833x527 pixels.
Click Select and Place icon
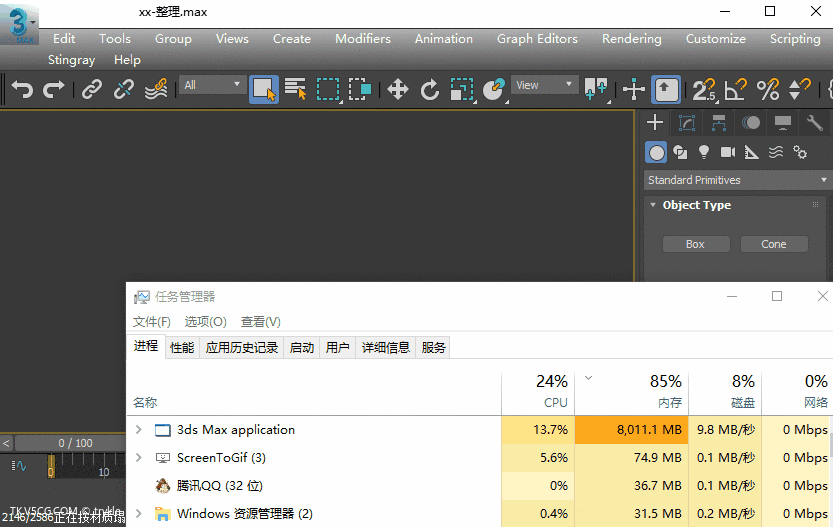(x=494, y=89)
